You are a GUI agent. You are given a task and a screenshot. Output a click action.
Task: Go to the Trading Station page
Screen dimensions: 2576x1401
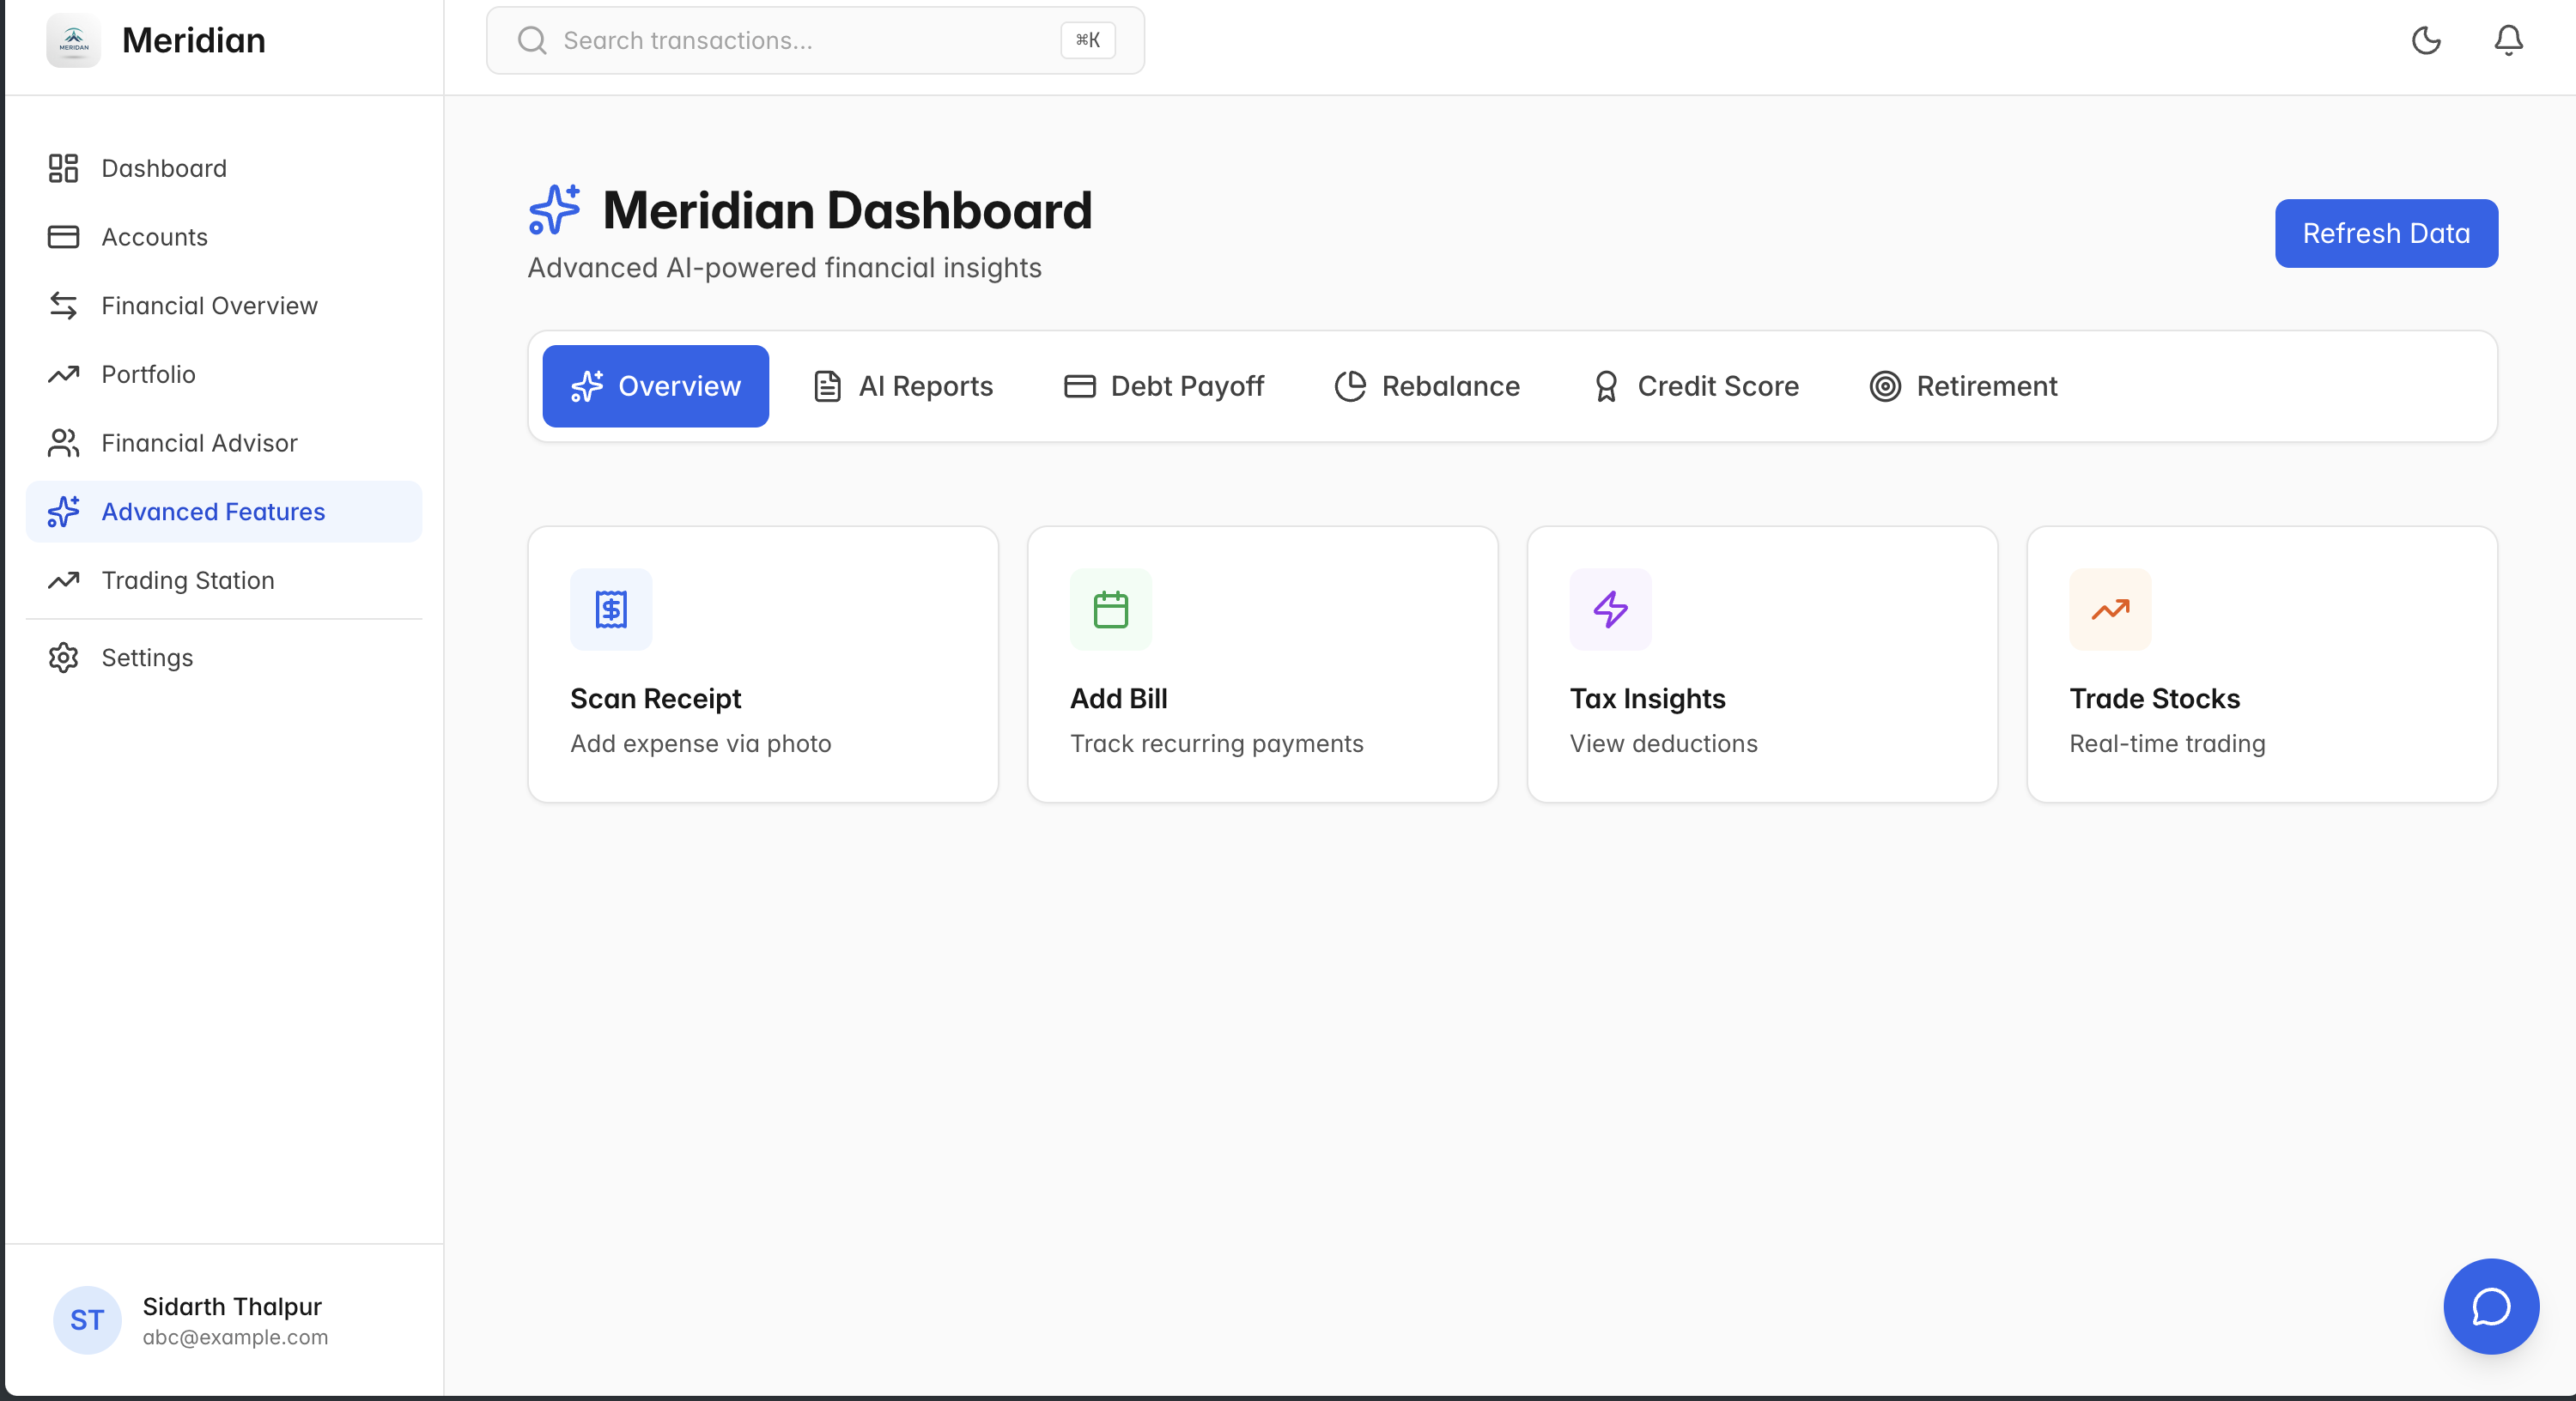click(187, 580)
